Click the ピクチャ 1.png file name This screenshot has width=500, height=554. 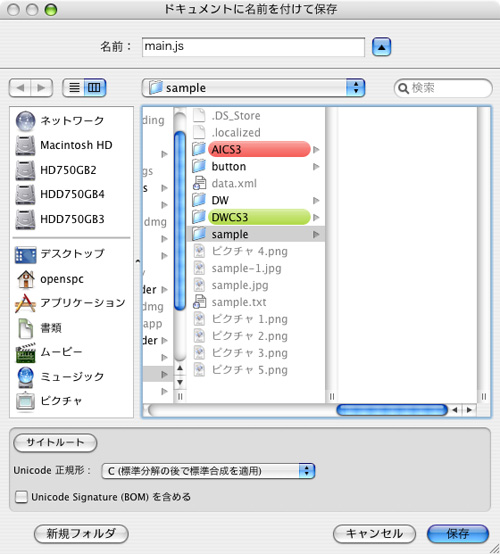(249, 319)
